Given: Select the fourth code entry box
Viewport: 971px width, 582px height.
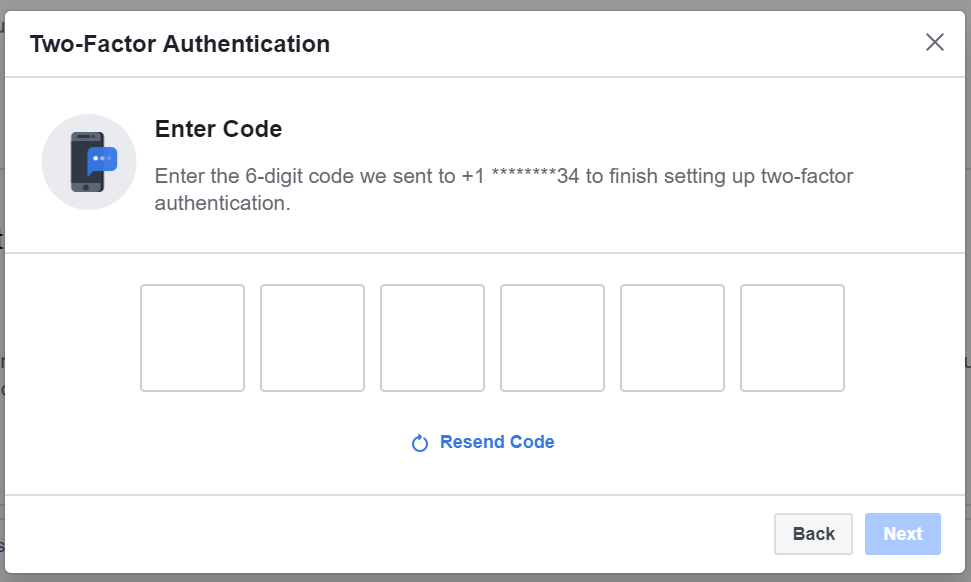Looking at the screenshot, I should click(x=552, y=337).
